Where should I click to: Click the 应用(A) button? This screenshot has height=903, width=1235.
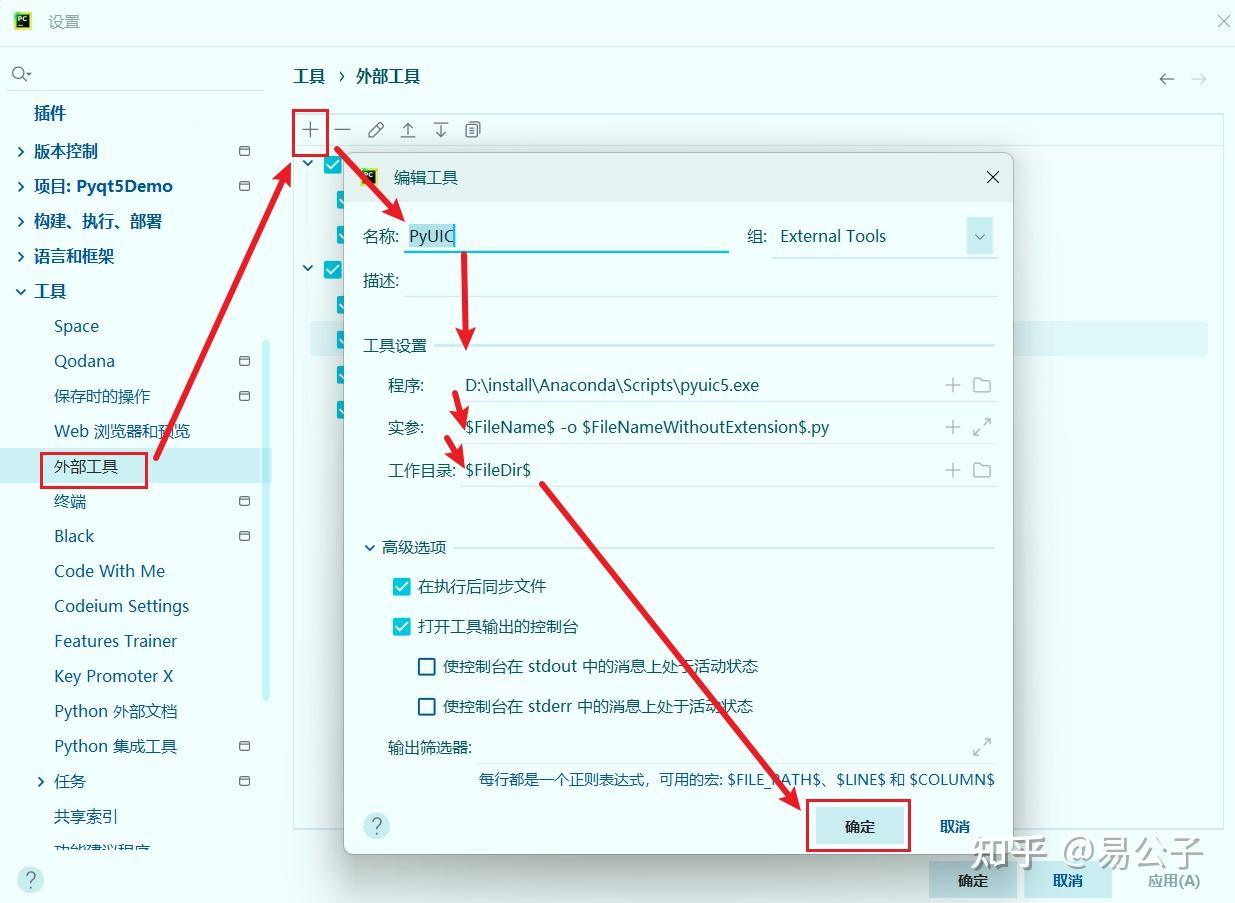(x=1175, y=881)
